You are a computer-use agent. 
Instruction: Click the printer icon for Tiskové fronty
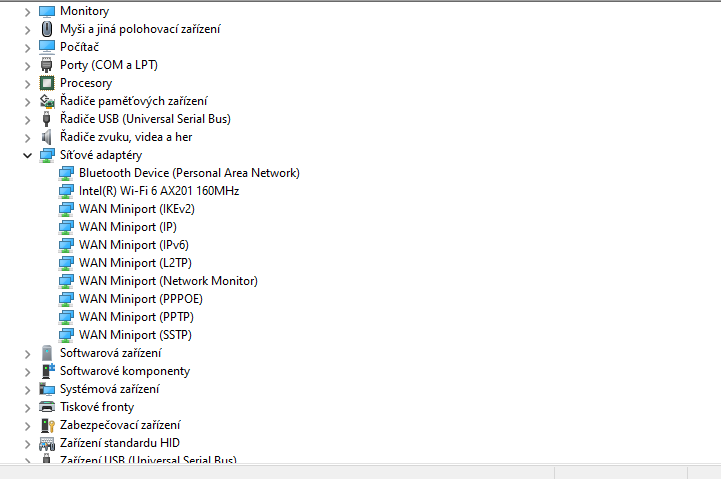point(47,407)
